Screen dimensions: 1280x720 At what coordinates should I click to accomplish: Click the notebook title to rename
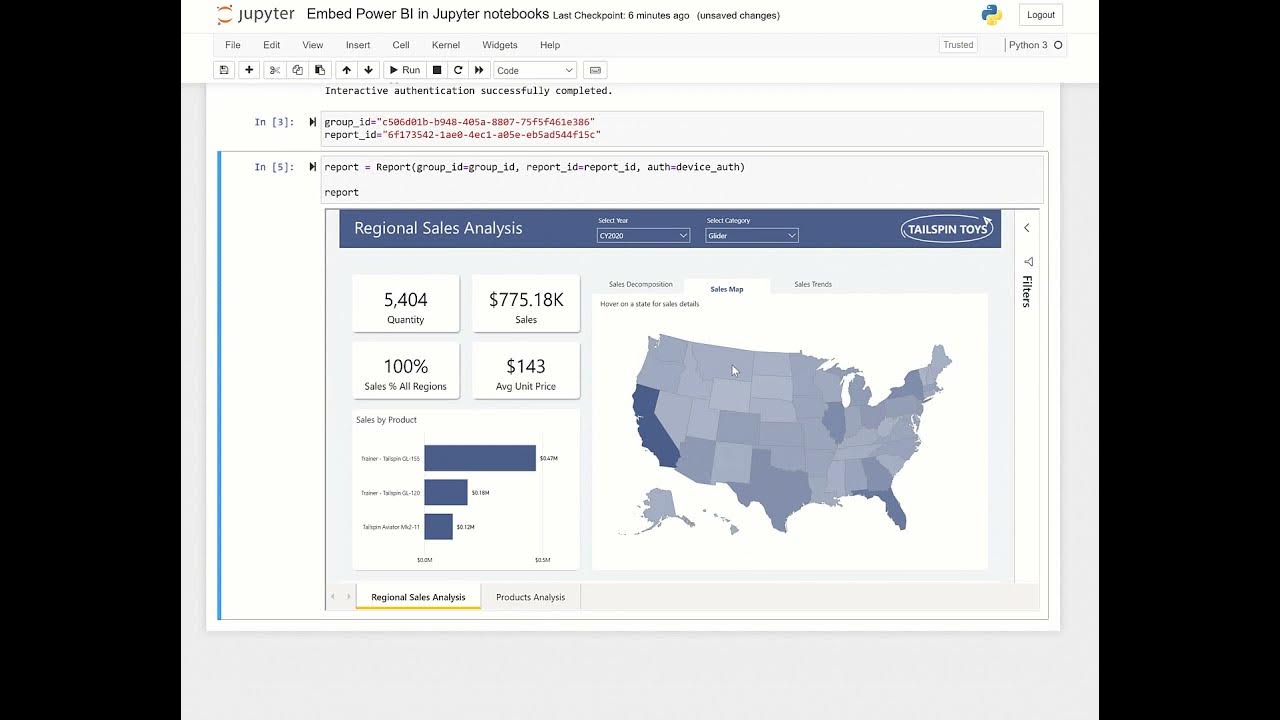428,14
